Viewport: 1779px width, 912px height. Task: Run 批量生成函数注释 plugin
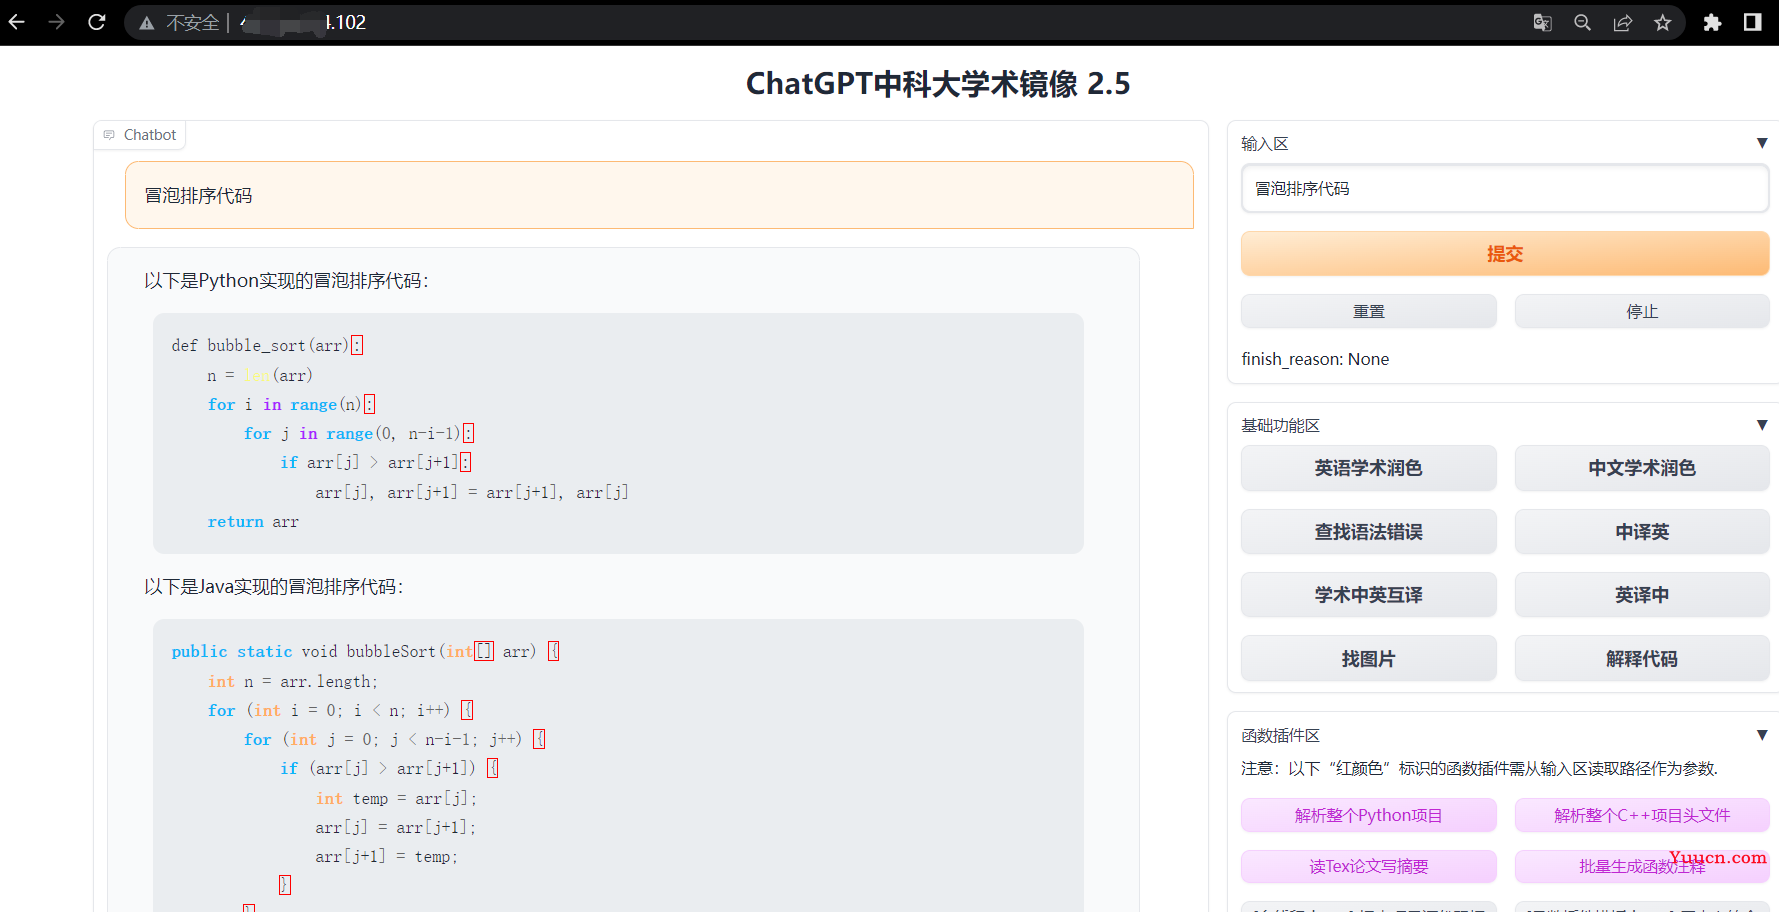pyautogui.click(x=1642, y=866)
